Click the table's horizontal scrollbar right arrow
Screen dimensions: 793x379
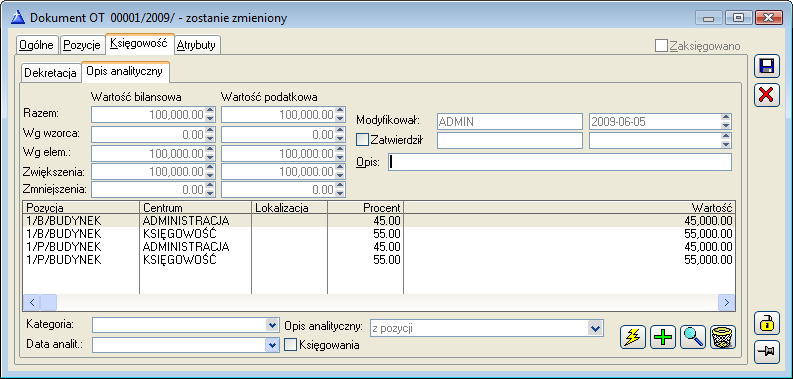(x=727, y=303)
